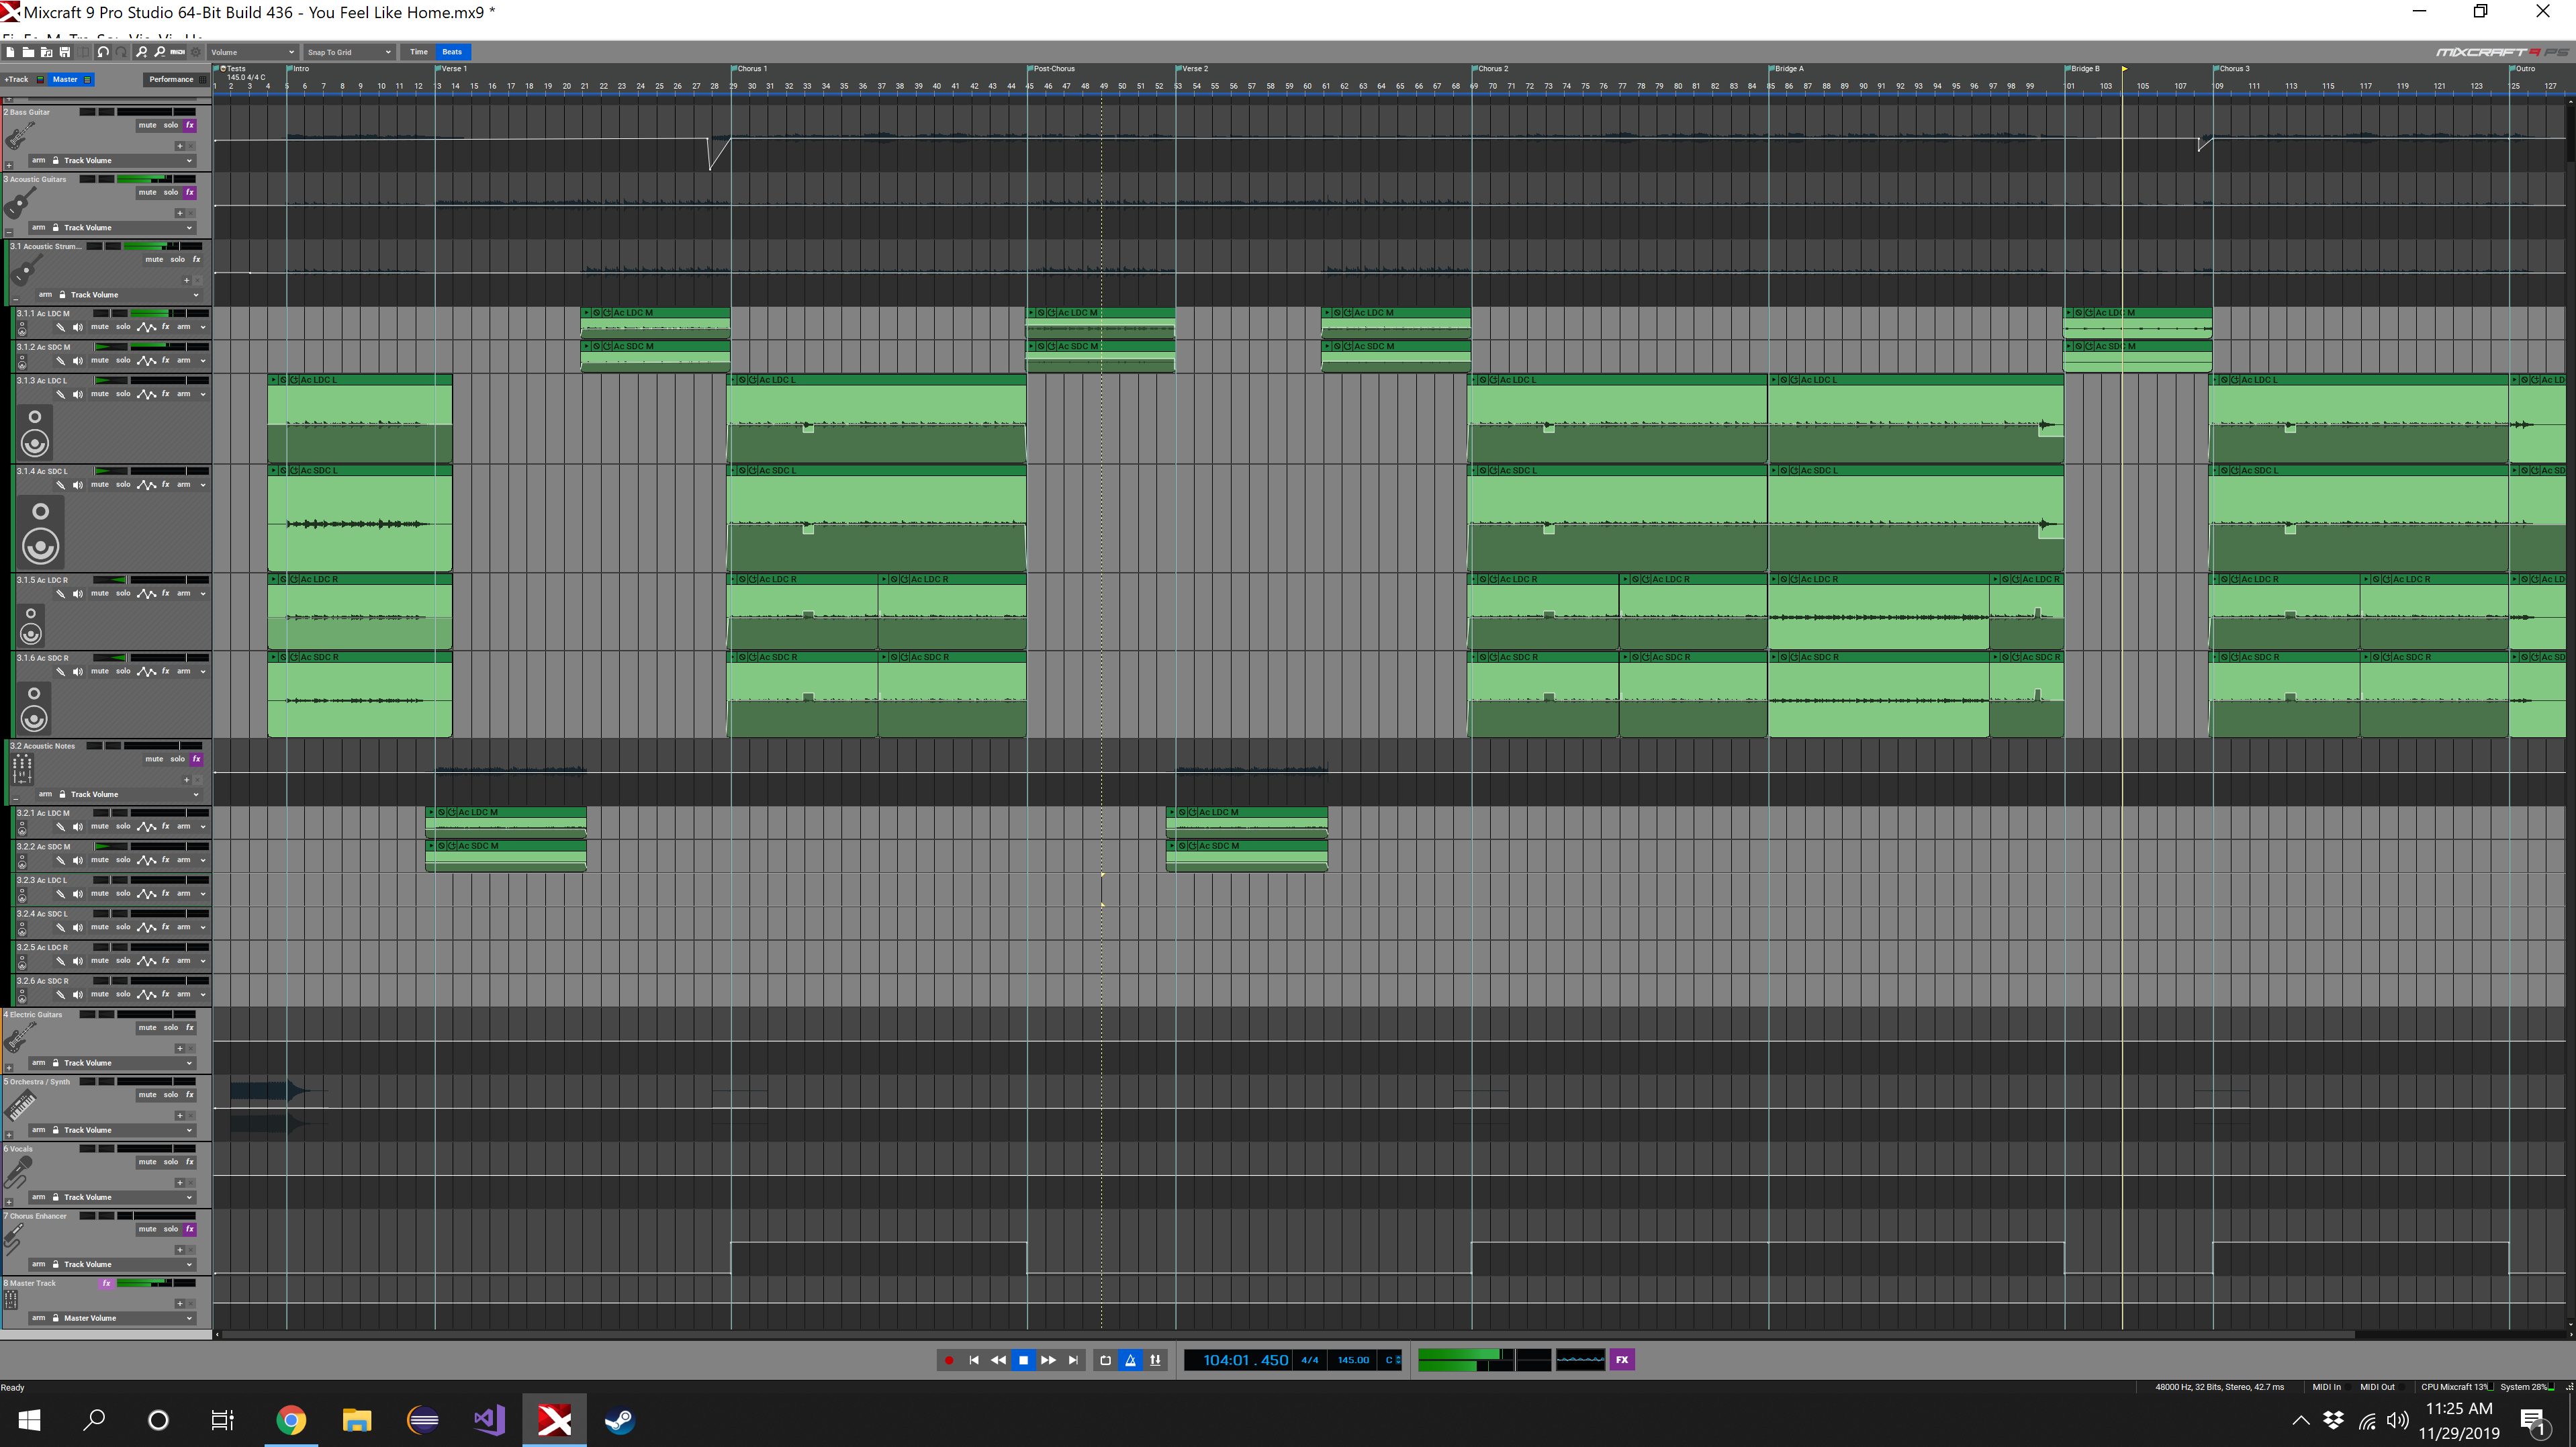2576x1447 pixels.
Task: Collapse the 3.1 Acoustic Strum submix
Action: pyautogui.click(x=16, y=300)
